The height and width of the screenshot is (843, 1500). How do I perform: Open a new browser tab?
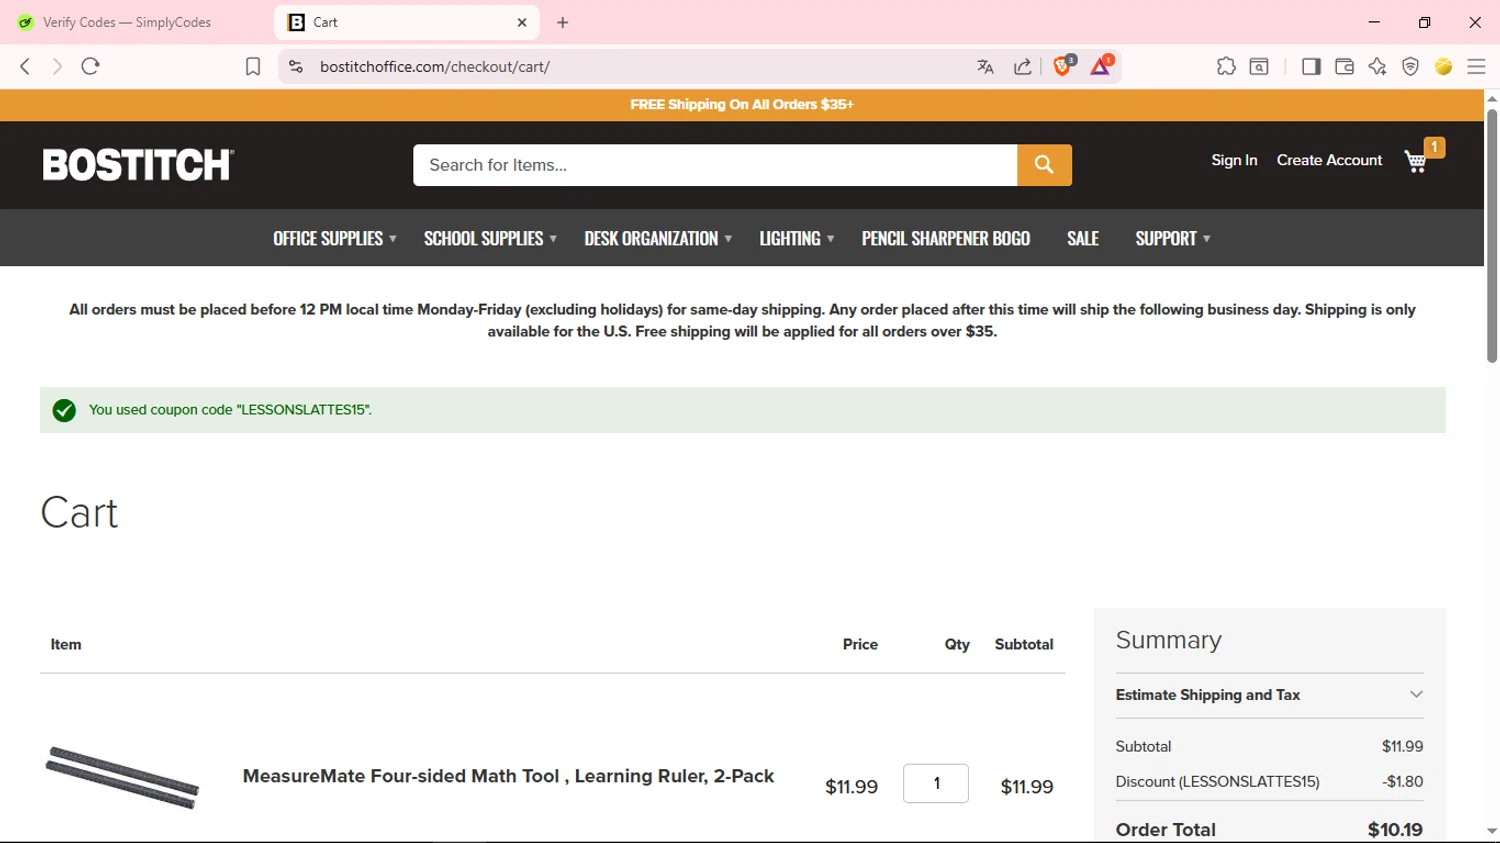click(x=563, y=22)
